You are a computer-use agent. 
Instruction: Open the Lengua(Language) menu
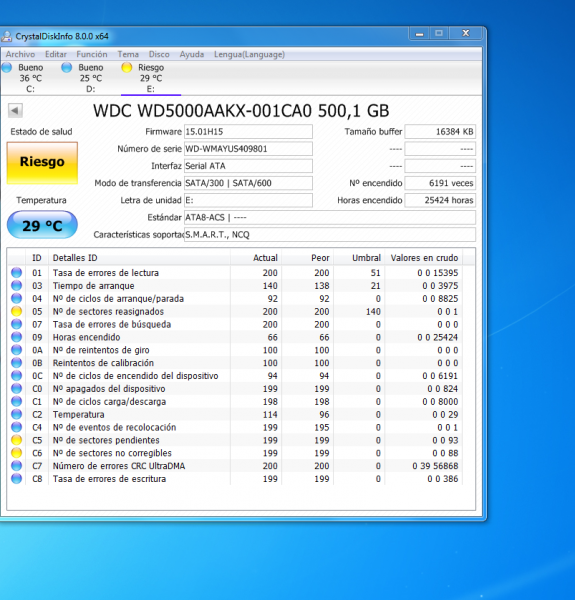click(249, 54)
